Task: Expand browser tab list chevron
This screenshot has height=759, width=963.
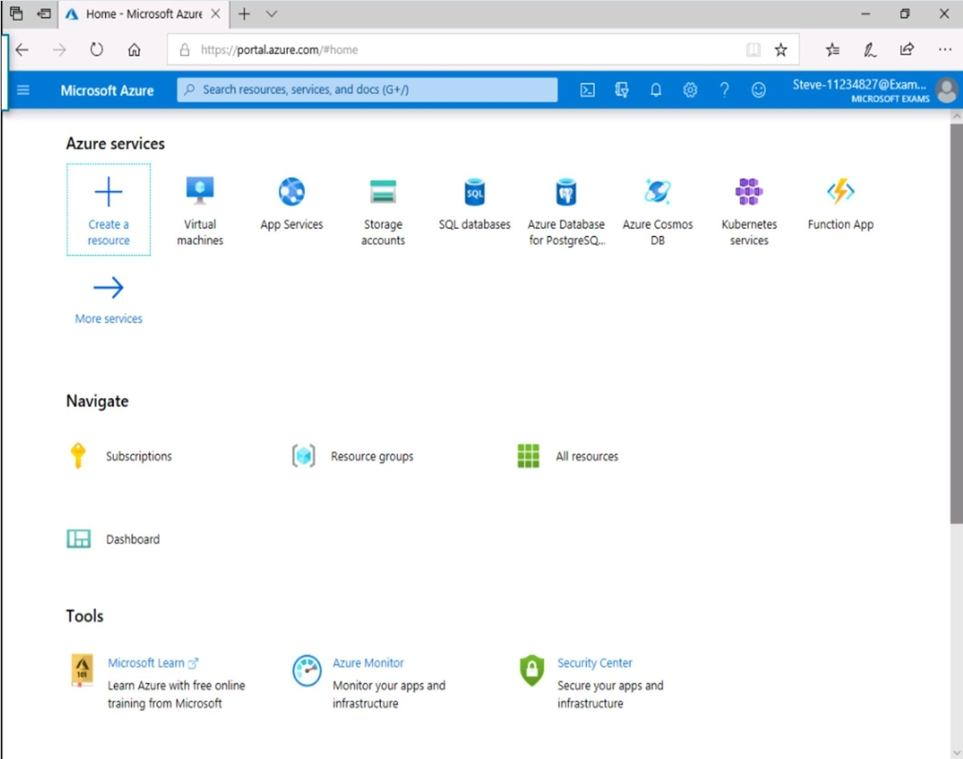Action: coord(272,14)
